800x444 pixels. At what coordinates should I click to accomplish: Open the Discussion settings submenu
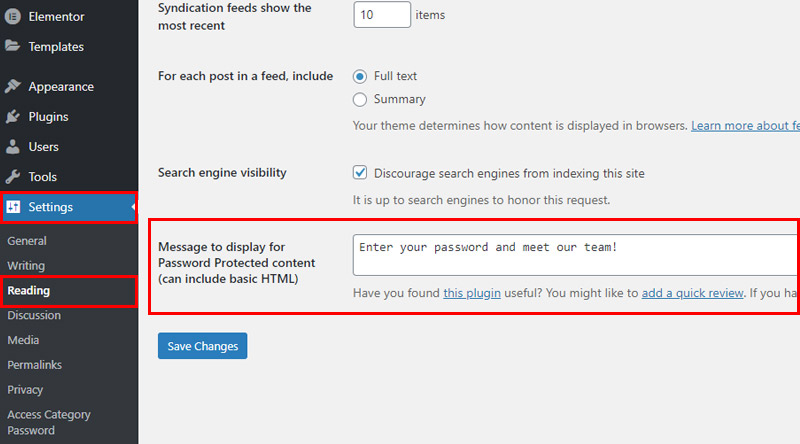click(x=34, y=315)
